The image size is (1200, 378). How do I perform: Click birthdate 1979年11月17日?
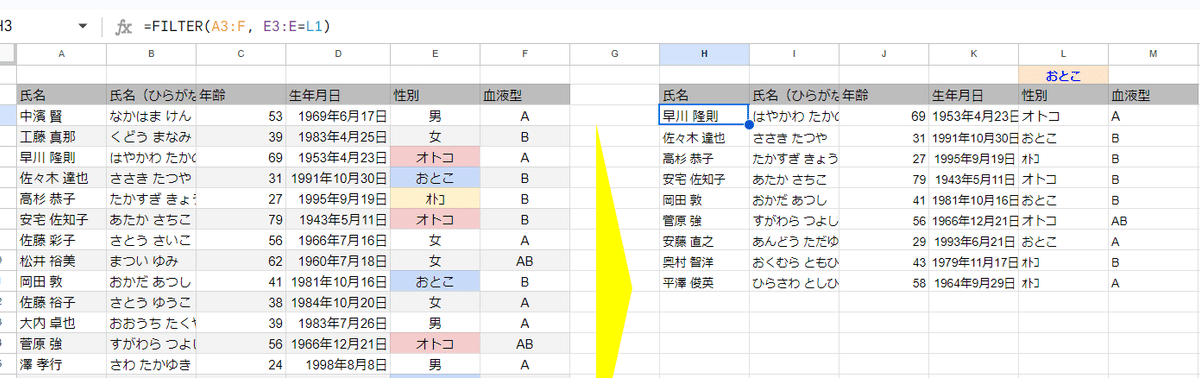[x=974, y=262]
